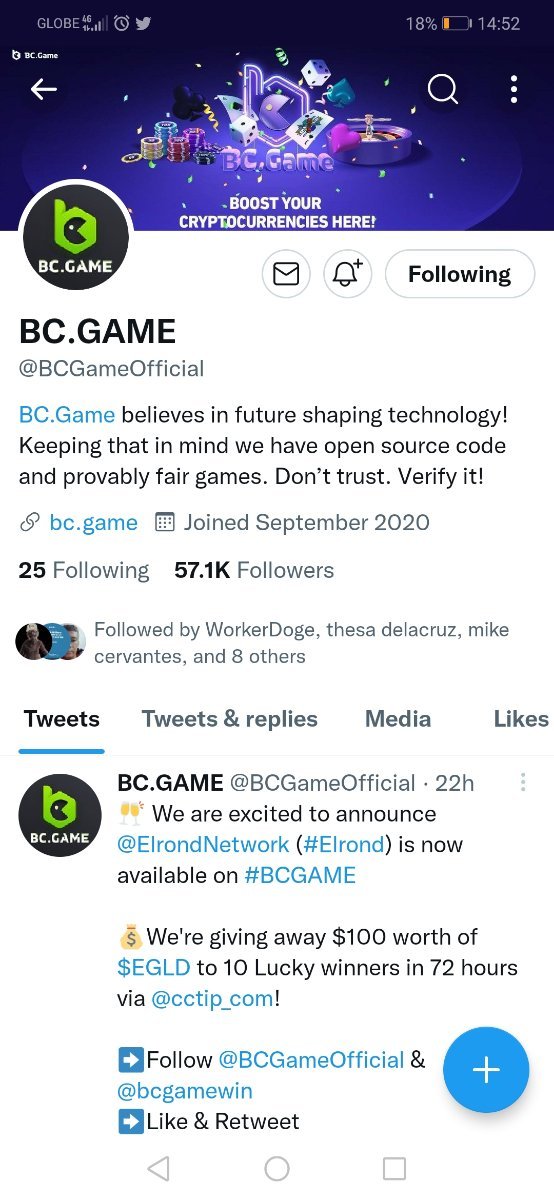The image size is (554, 1200).
Task: Switch to the Tweets & replies tab
Action: pyautogui.click(x=230, y=719)
